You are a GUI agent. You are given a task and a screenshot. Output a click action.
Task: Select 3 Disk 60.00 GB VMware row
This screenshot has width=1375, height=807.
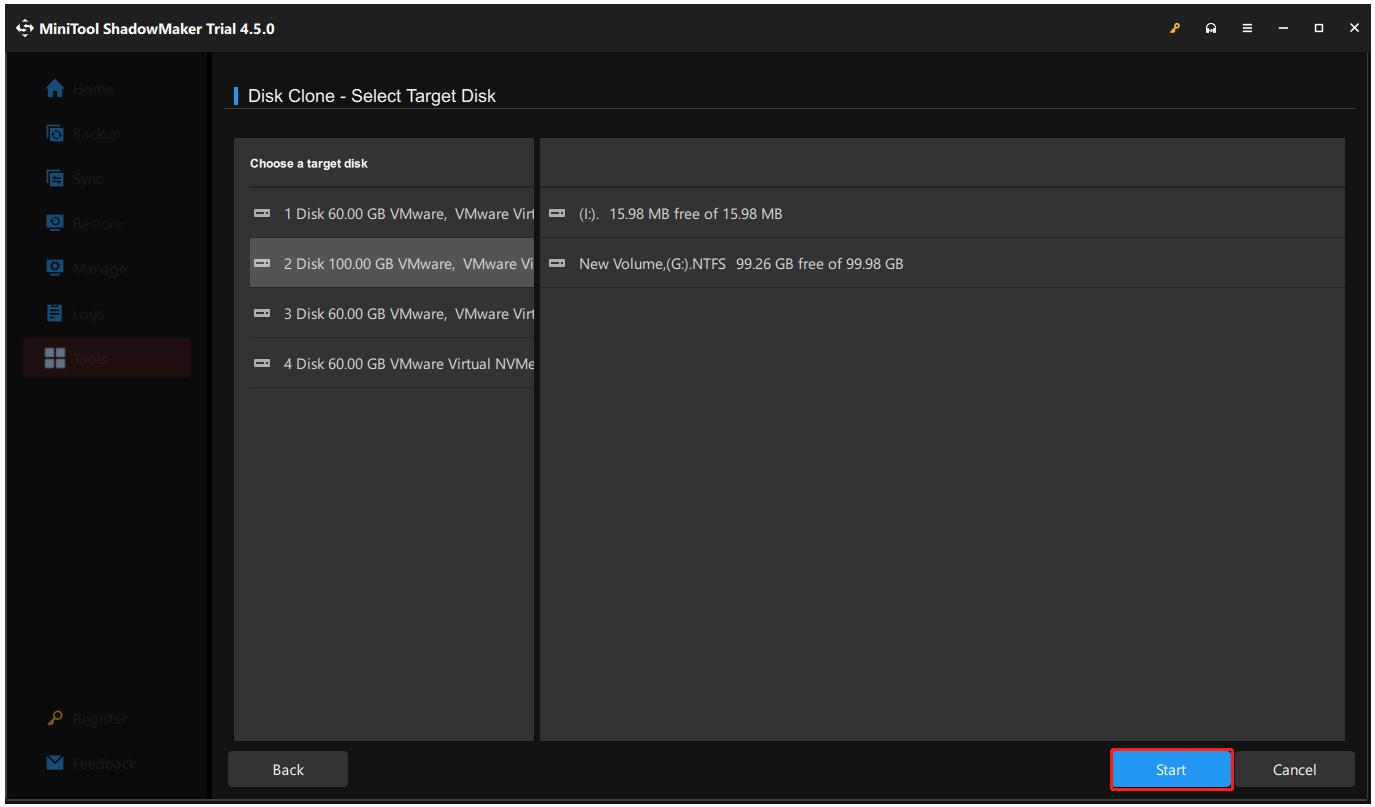coord(392,313)
